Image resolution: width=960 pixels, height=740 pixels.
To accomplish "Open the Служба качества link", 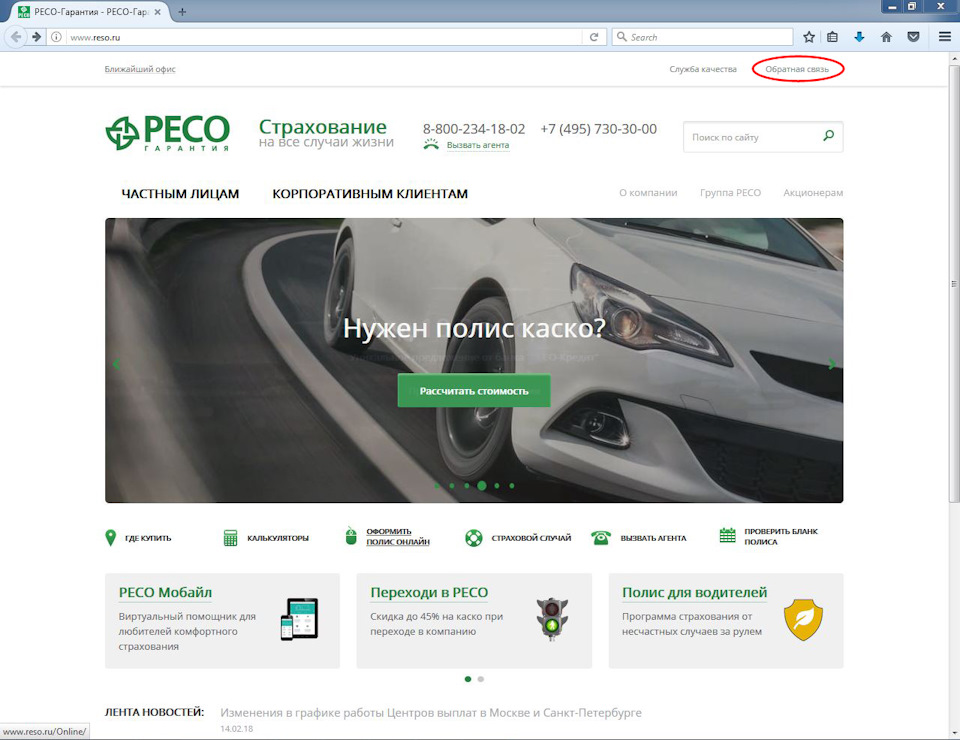I will pyautogui.click(x=703, y=69).
